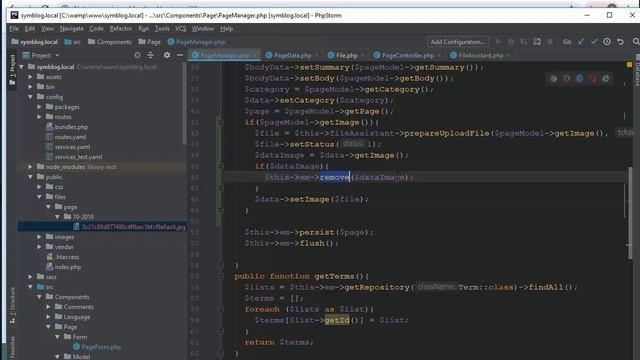Expand the assets folder
640x360 pixels.
click(x=31, y=77)
